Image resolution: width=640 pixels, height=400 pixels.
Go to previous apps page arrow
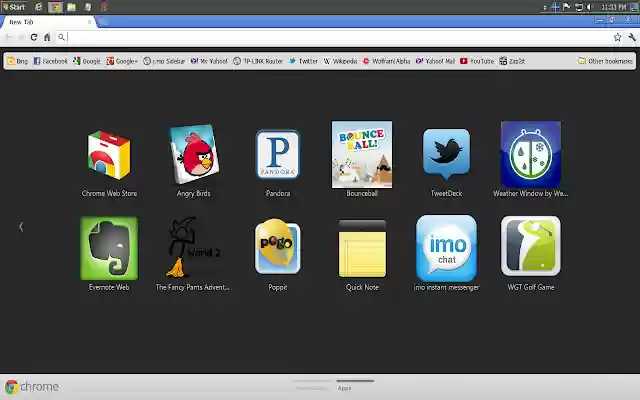click(21, 227)
